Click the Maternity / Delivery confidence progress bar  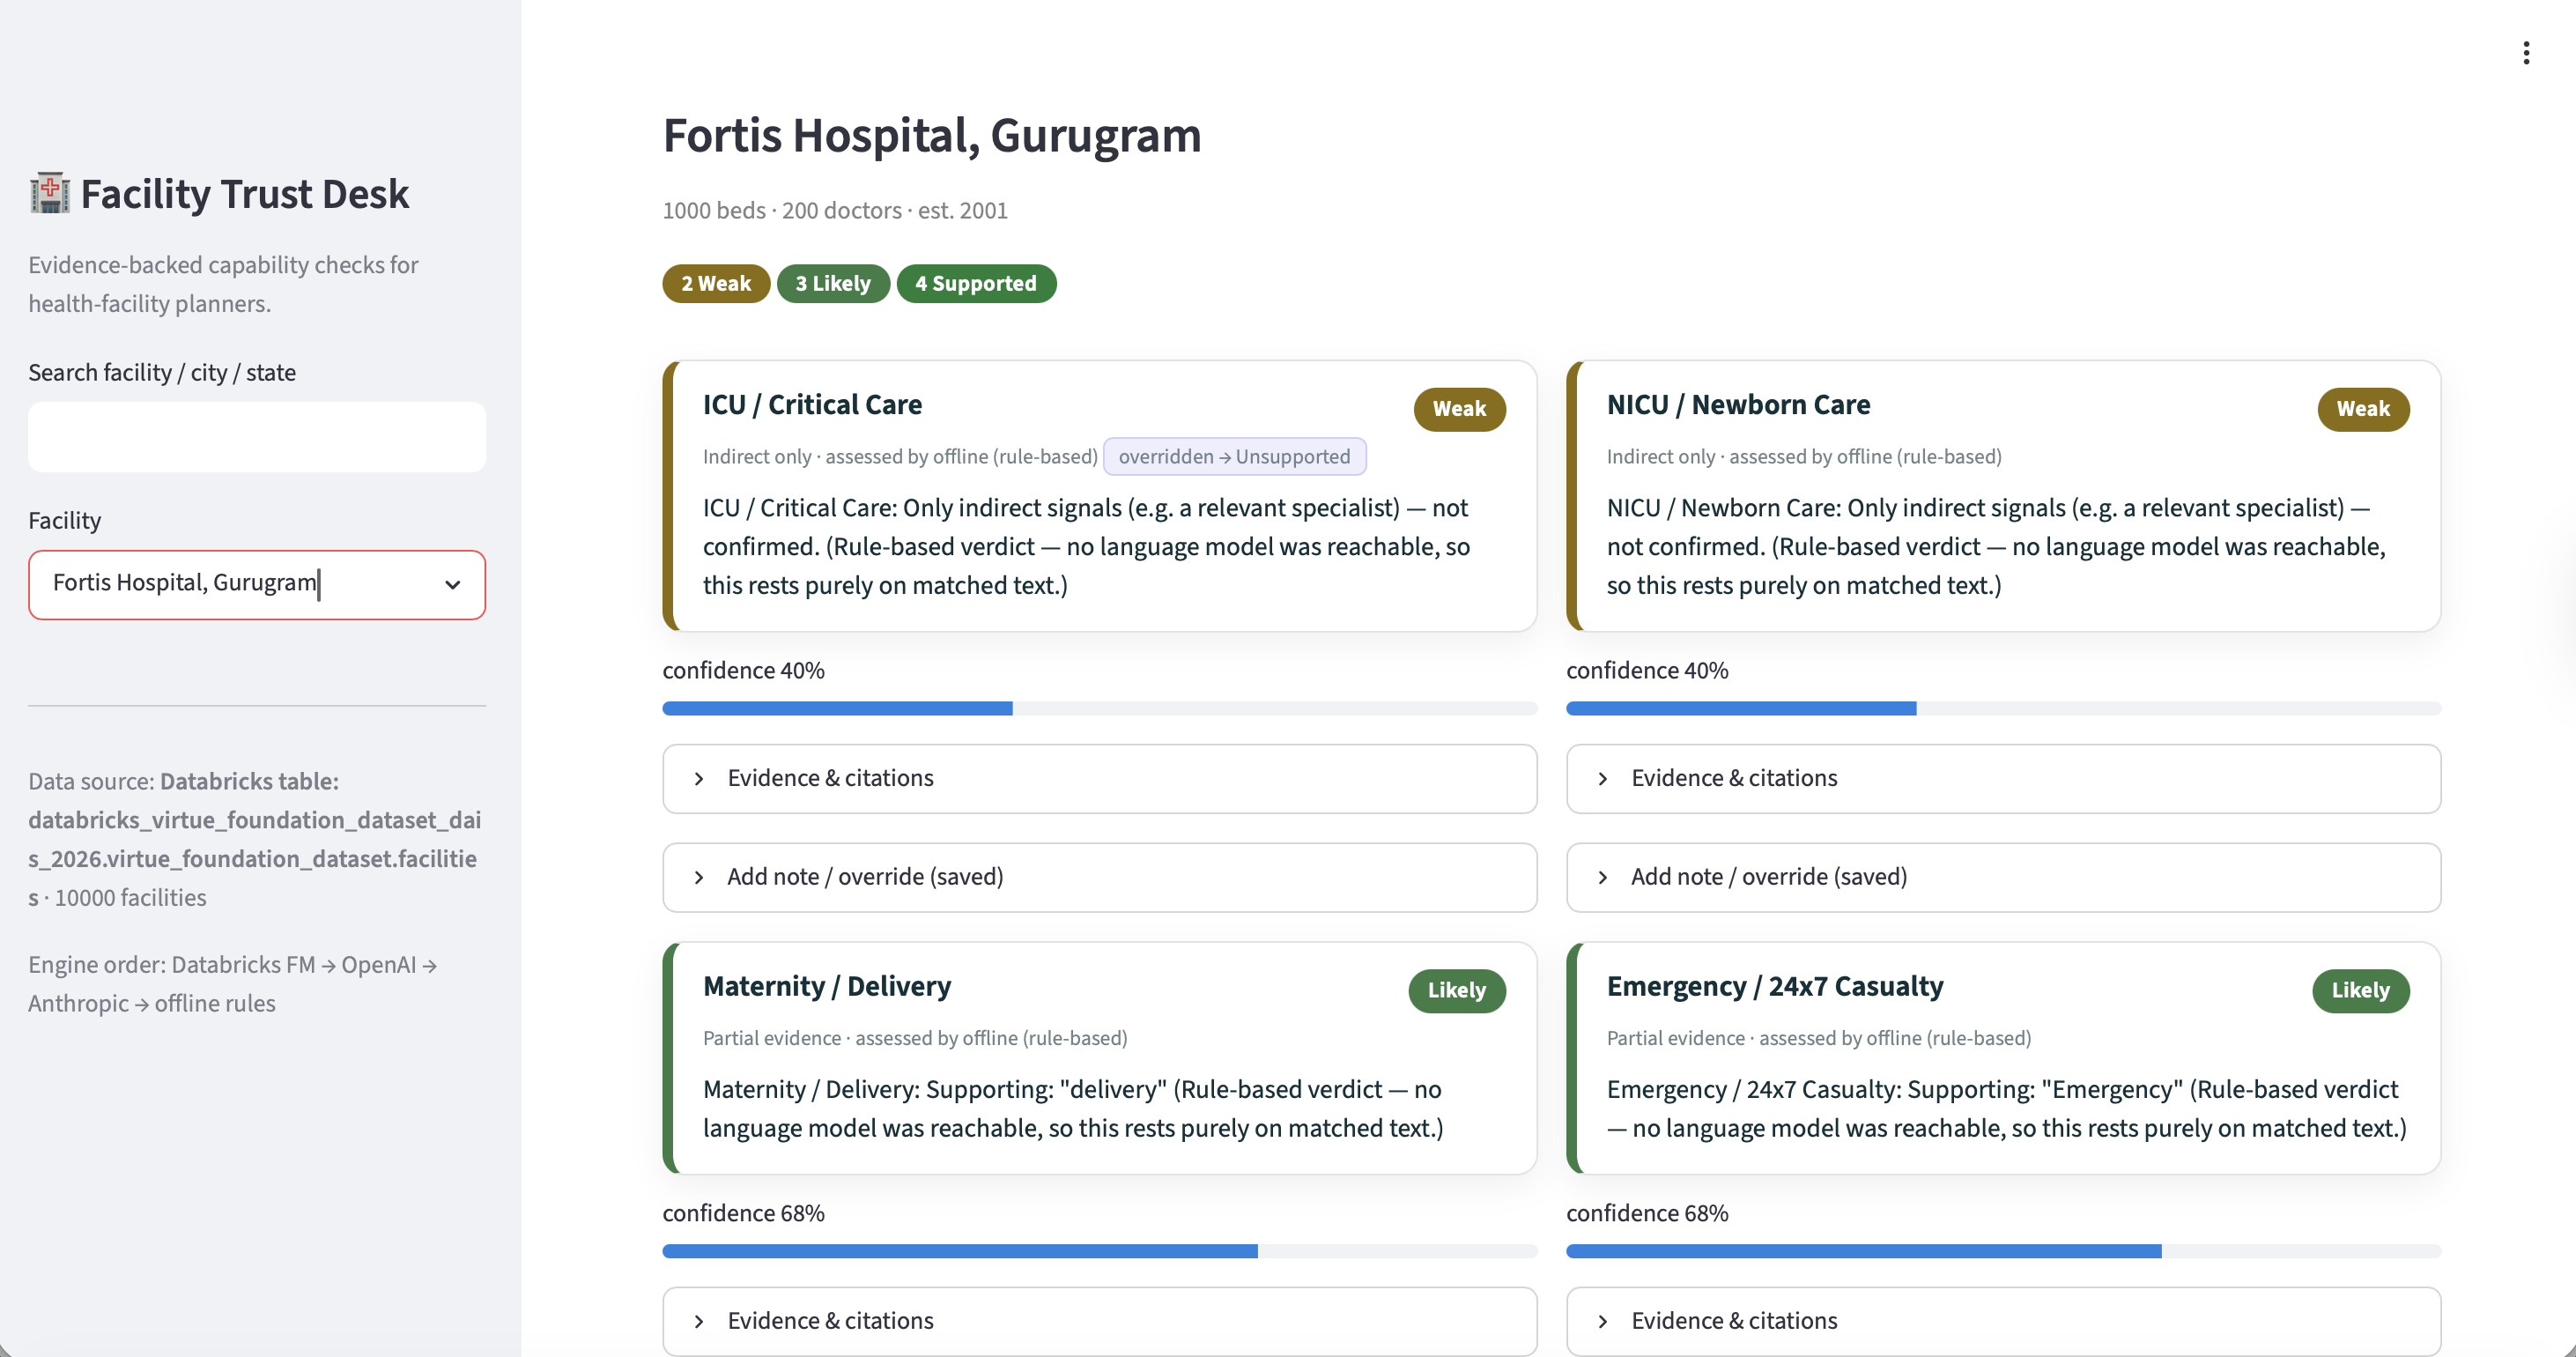[x=1099, y=1252]
